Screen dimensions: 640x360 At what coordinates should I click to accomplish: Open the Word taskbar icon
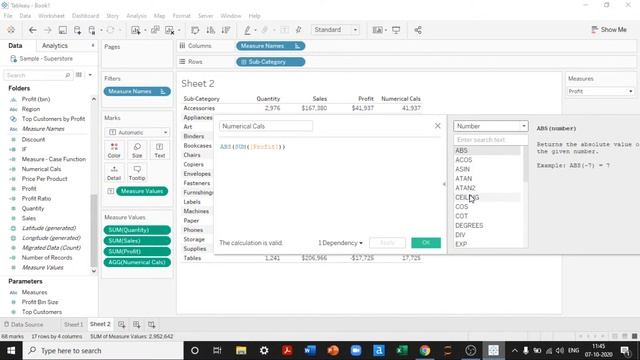(310, 350)
